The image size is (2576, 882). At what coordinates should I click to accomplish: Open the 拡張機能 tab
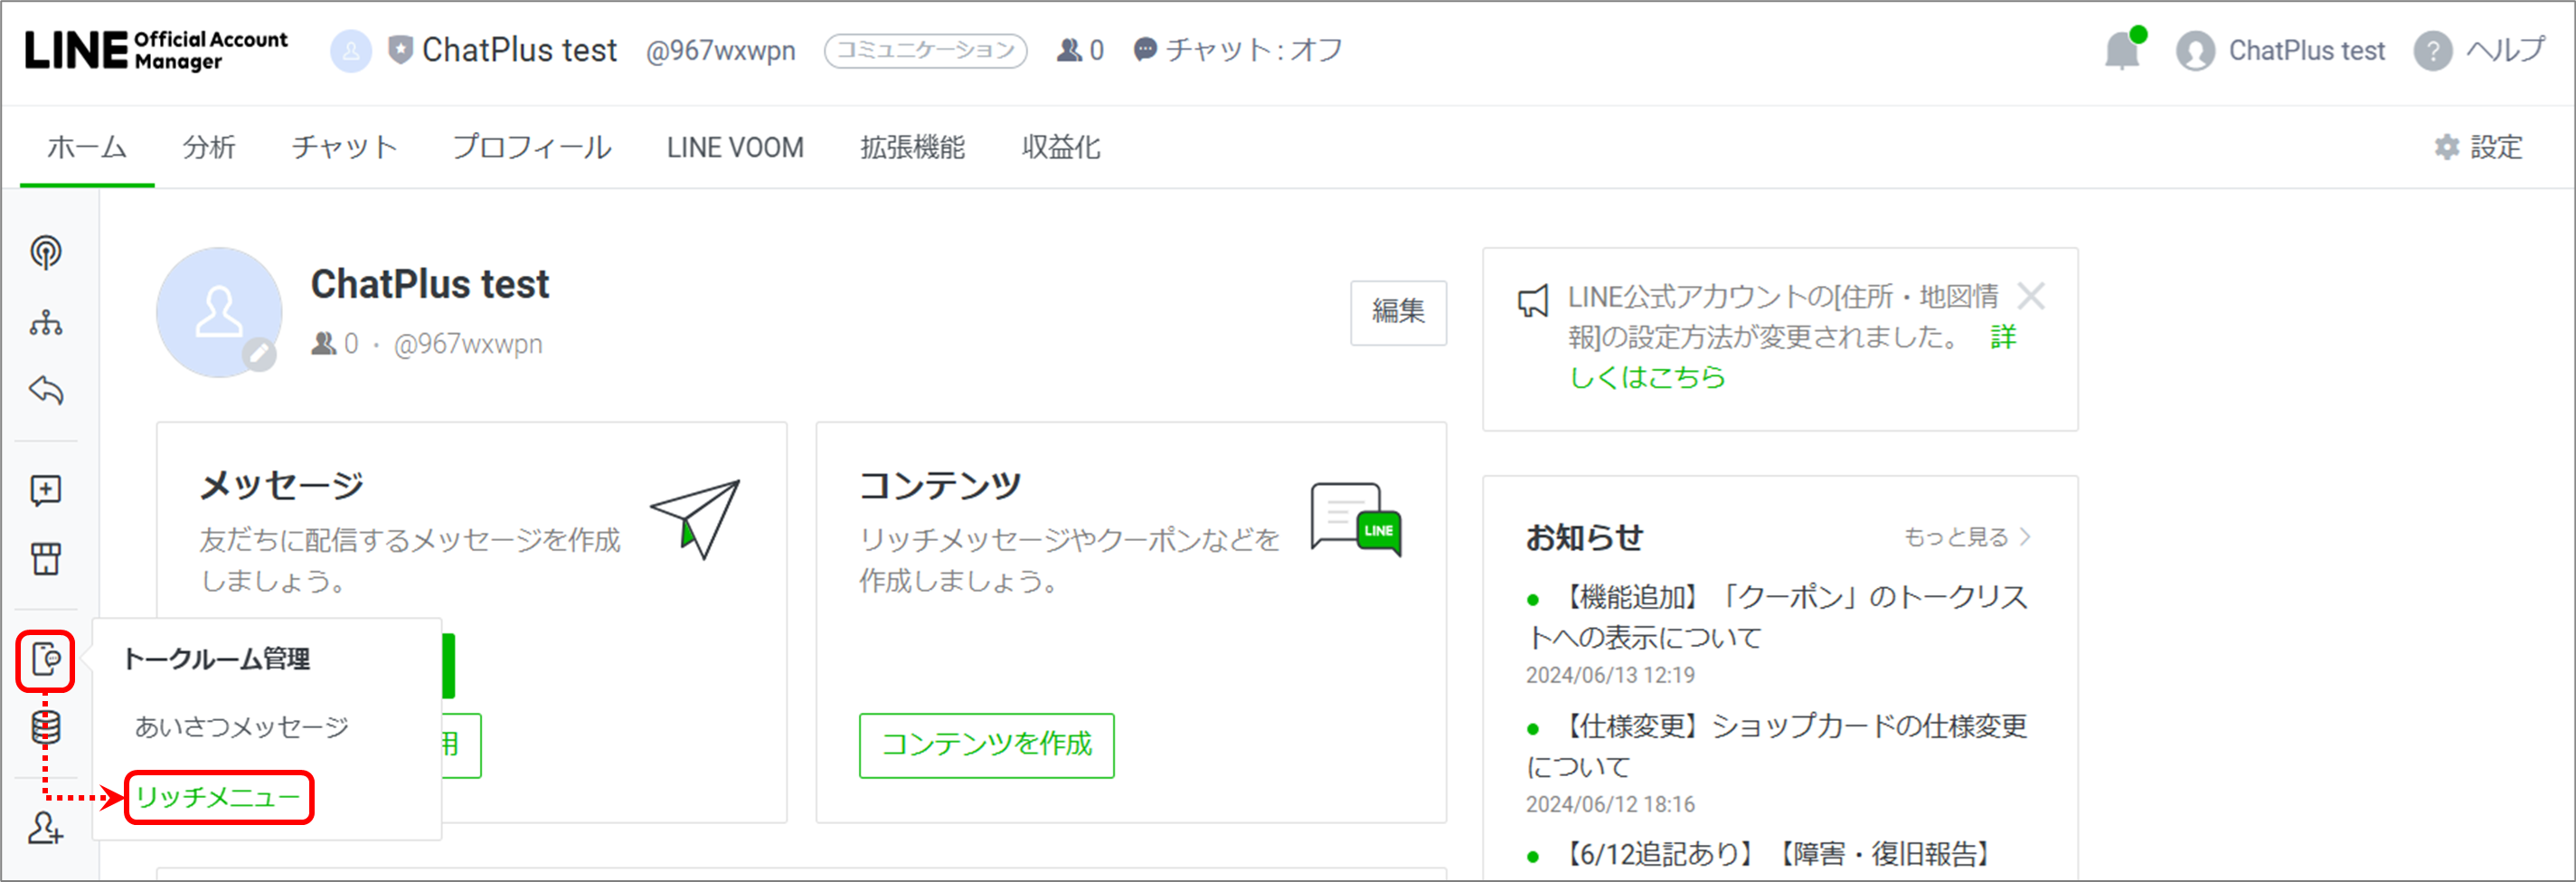click(912, 147)
